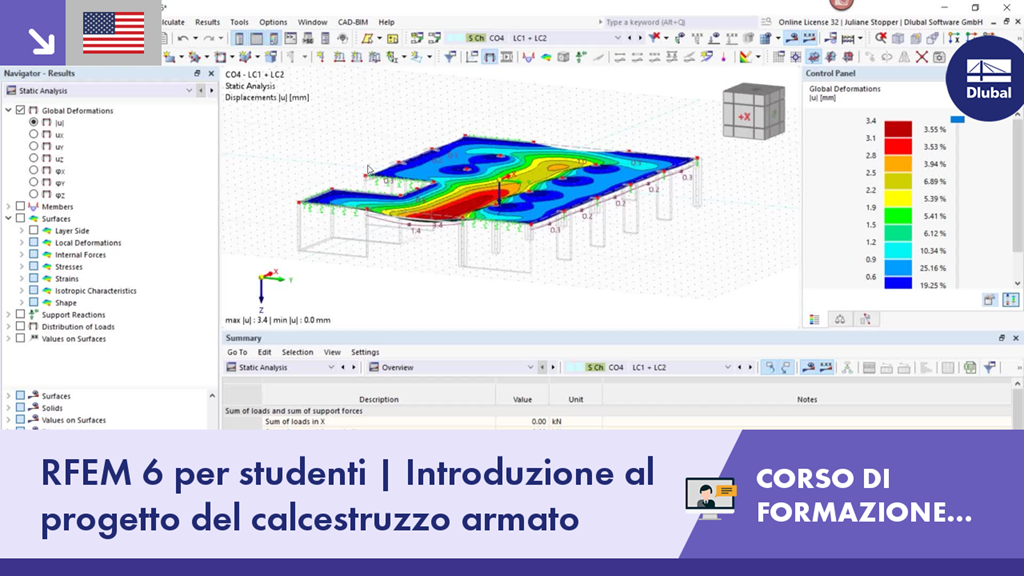Click the Sum of loads in X row
The width and height of the screenshot is (1024, 576).
pos(617,422)
